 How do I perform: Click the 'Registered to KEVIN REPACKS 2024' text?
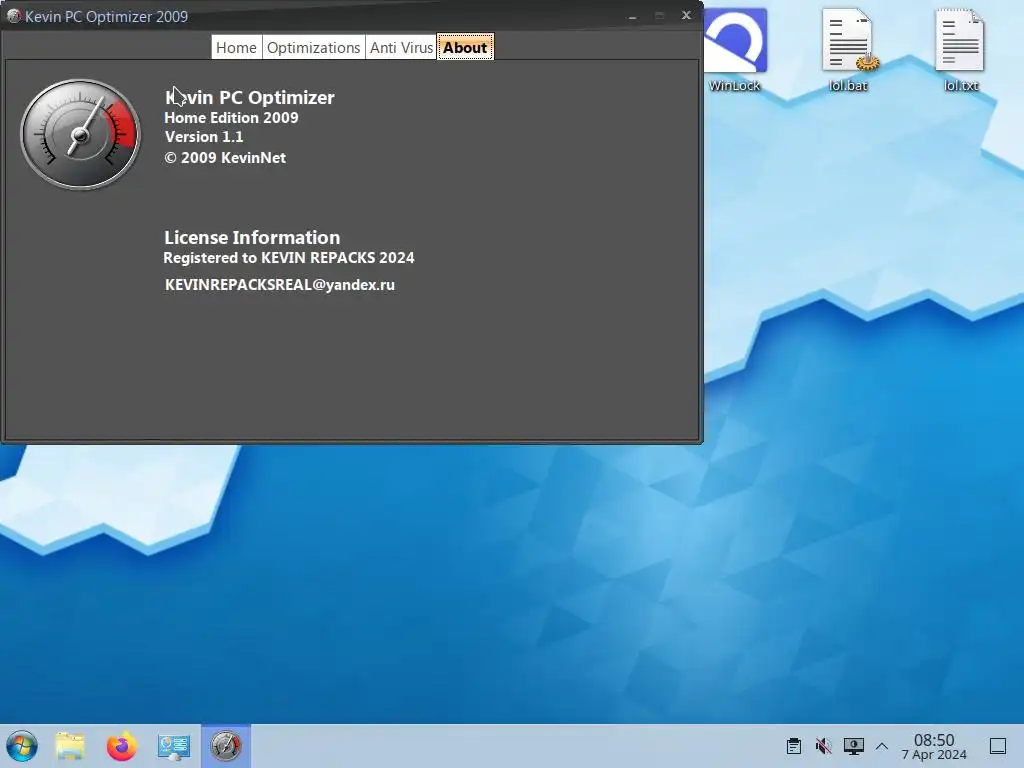289,257
